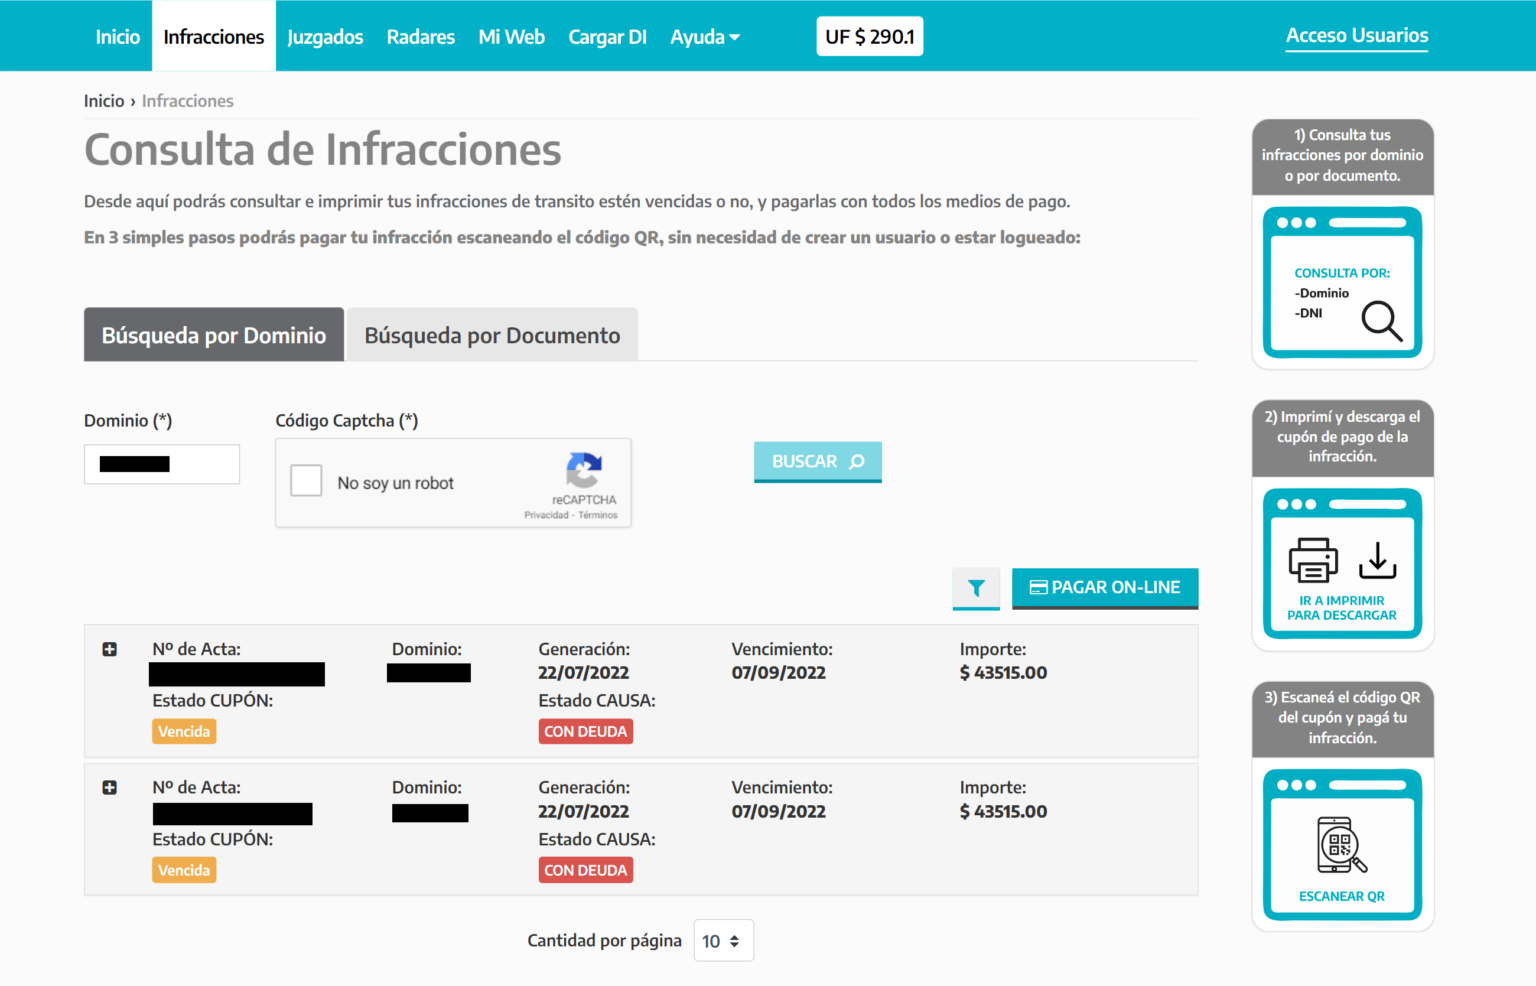
Task: Click the download icon in step 2 panel
Action: 1378,560
